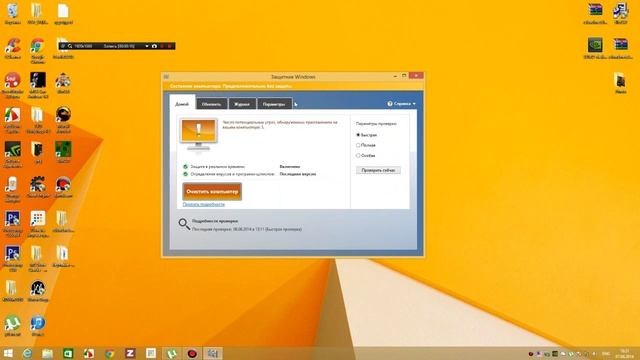Screen dimensions: 640x360
Task: Open File Explorer from the taskbar
Action: [47, 353]
